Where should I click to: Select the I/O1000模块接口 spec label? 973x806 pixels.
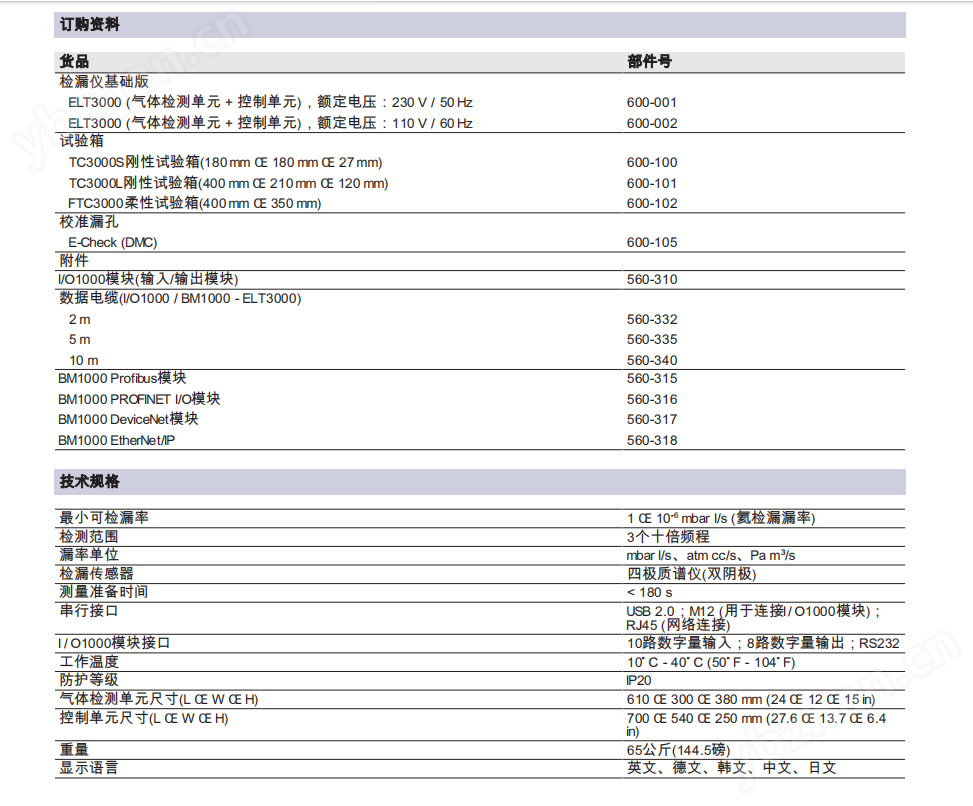114,643
